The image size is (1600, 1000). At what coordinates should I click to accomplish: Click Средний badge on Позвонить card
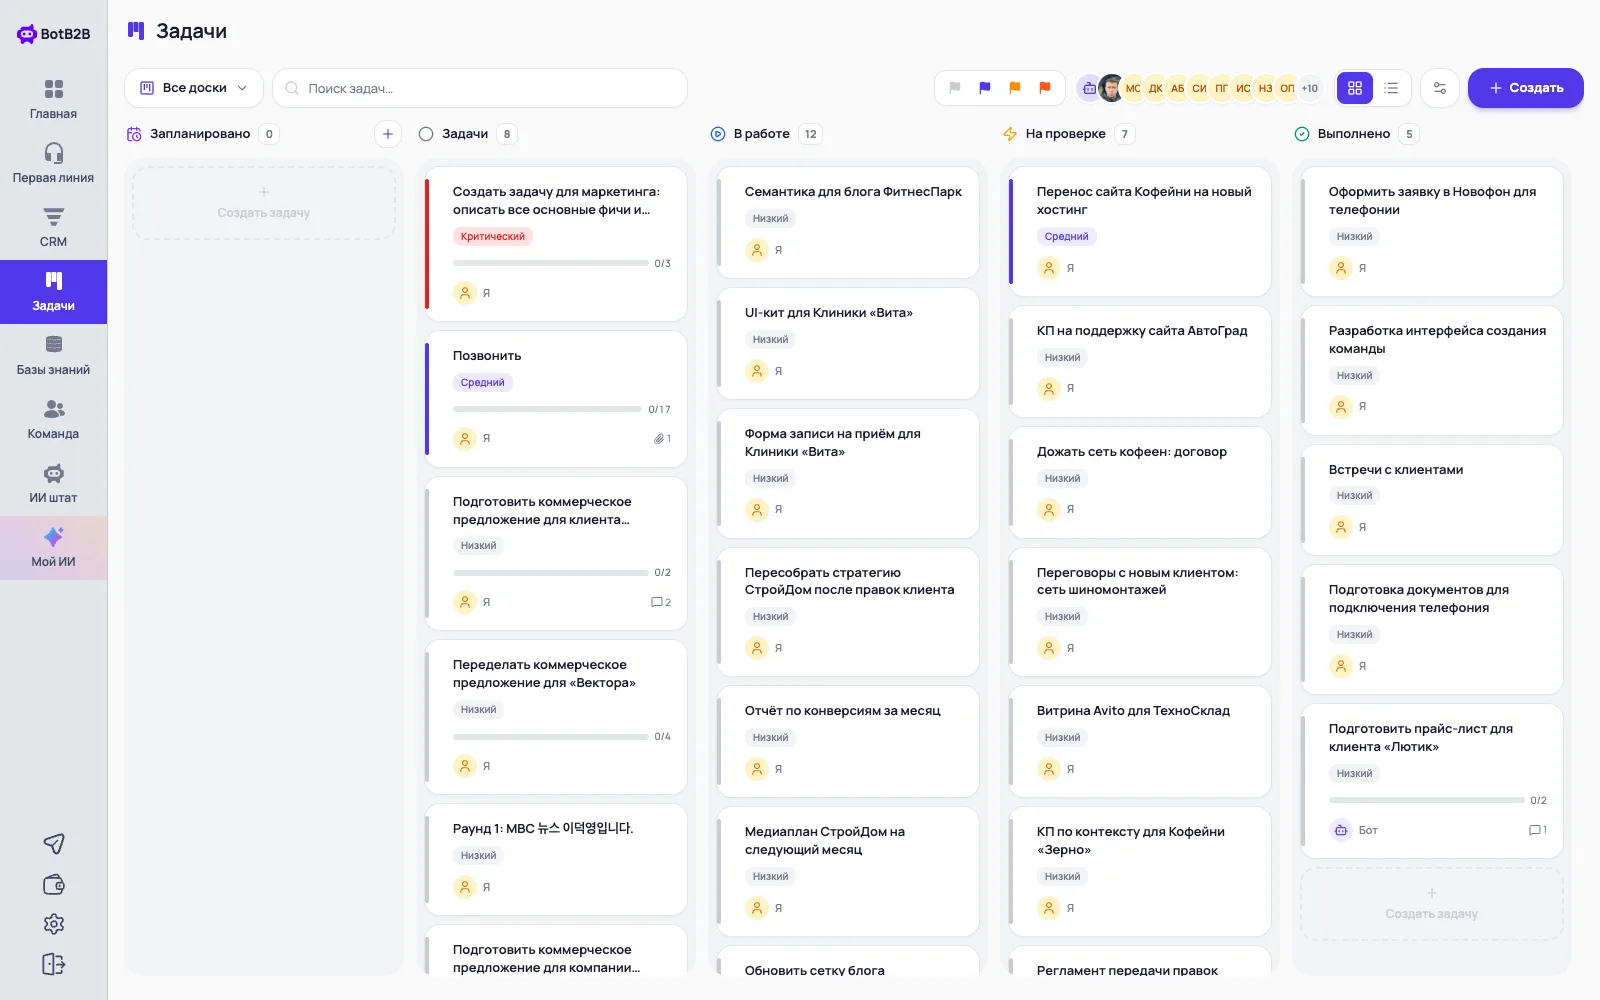click(482, 383)
